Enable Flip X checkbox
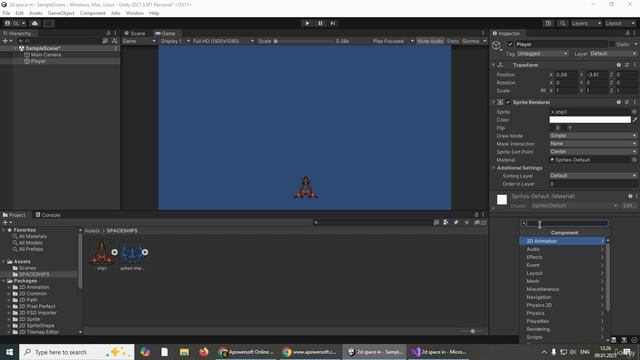The width and height of the screenshot is (640, 360). (552, 128)
